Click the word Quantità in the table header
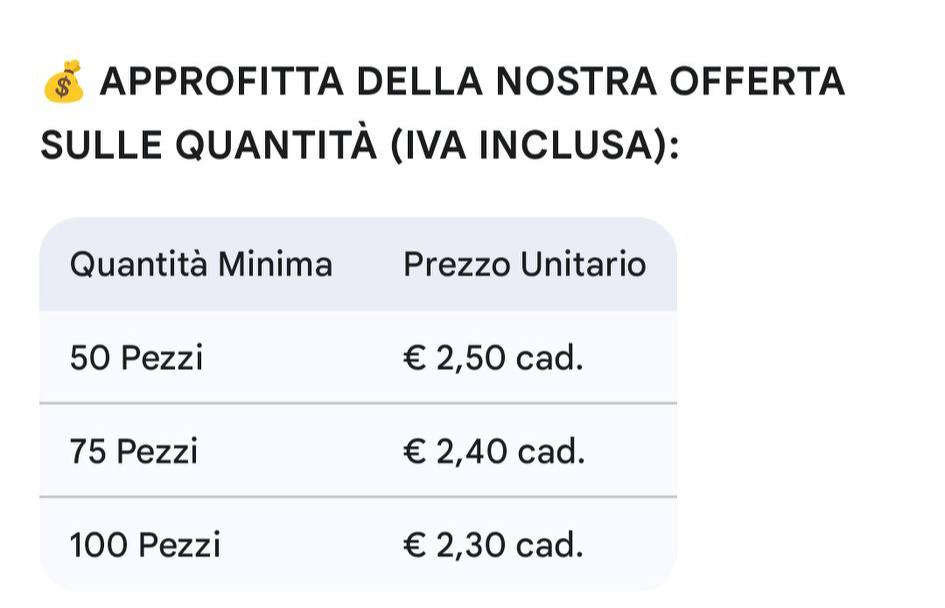Viewport: 945px width, 608px height. tap(139, 265)
